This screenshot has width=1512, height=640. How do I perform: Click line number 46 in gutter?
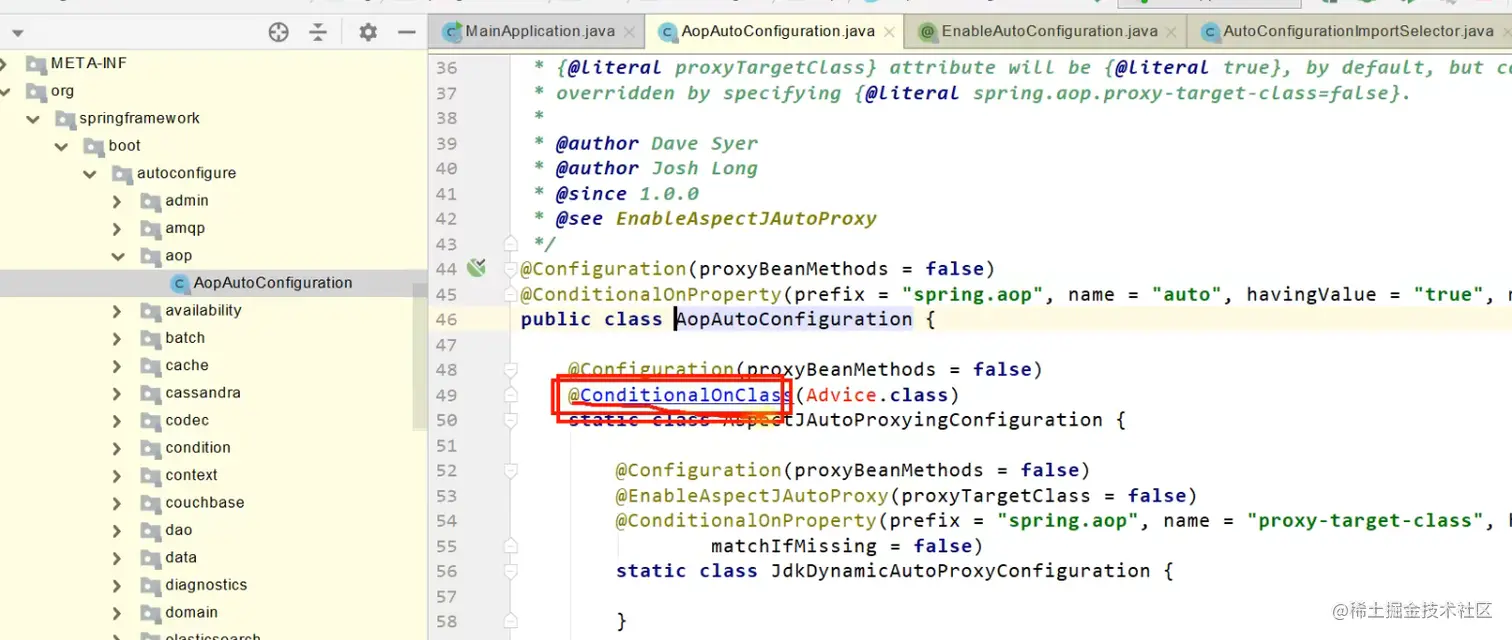(x=446, y=320)
